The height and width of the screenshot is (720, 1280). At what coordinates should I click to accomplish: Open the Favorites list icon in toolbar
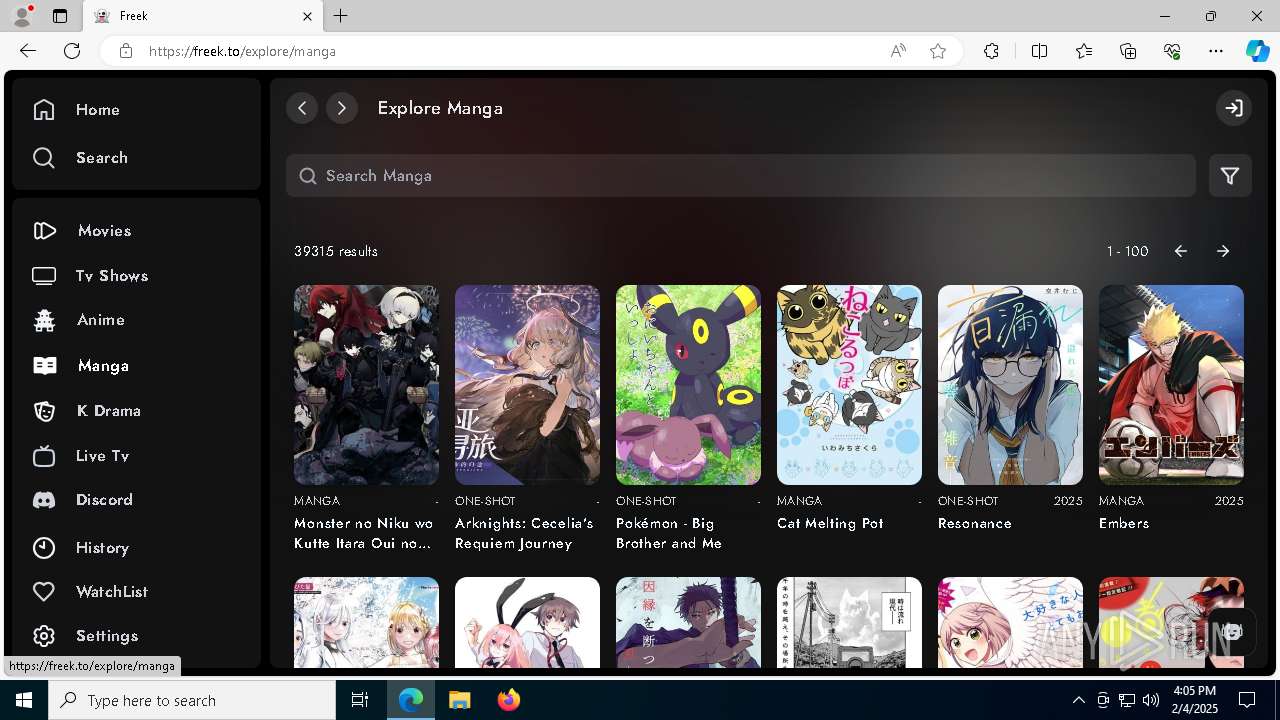(x=1084, y=51)
